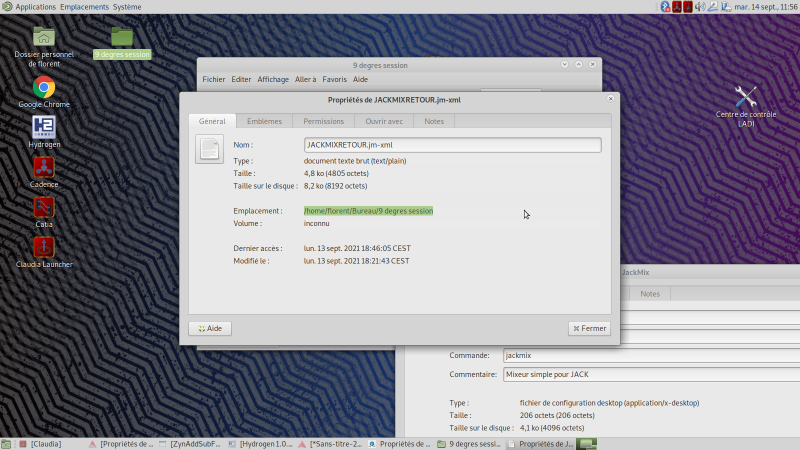Switch to the Ouvrir avec tab
Viewport: 800px width, 450px height.
[384, 121]
